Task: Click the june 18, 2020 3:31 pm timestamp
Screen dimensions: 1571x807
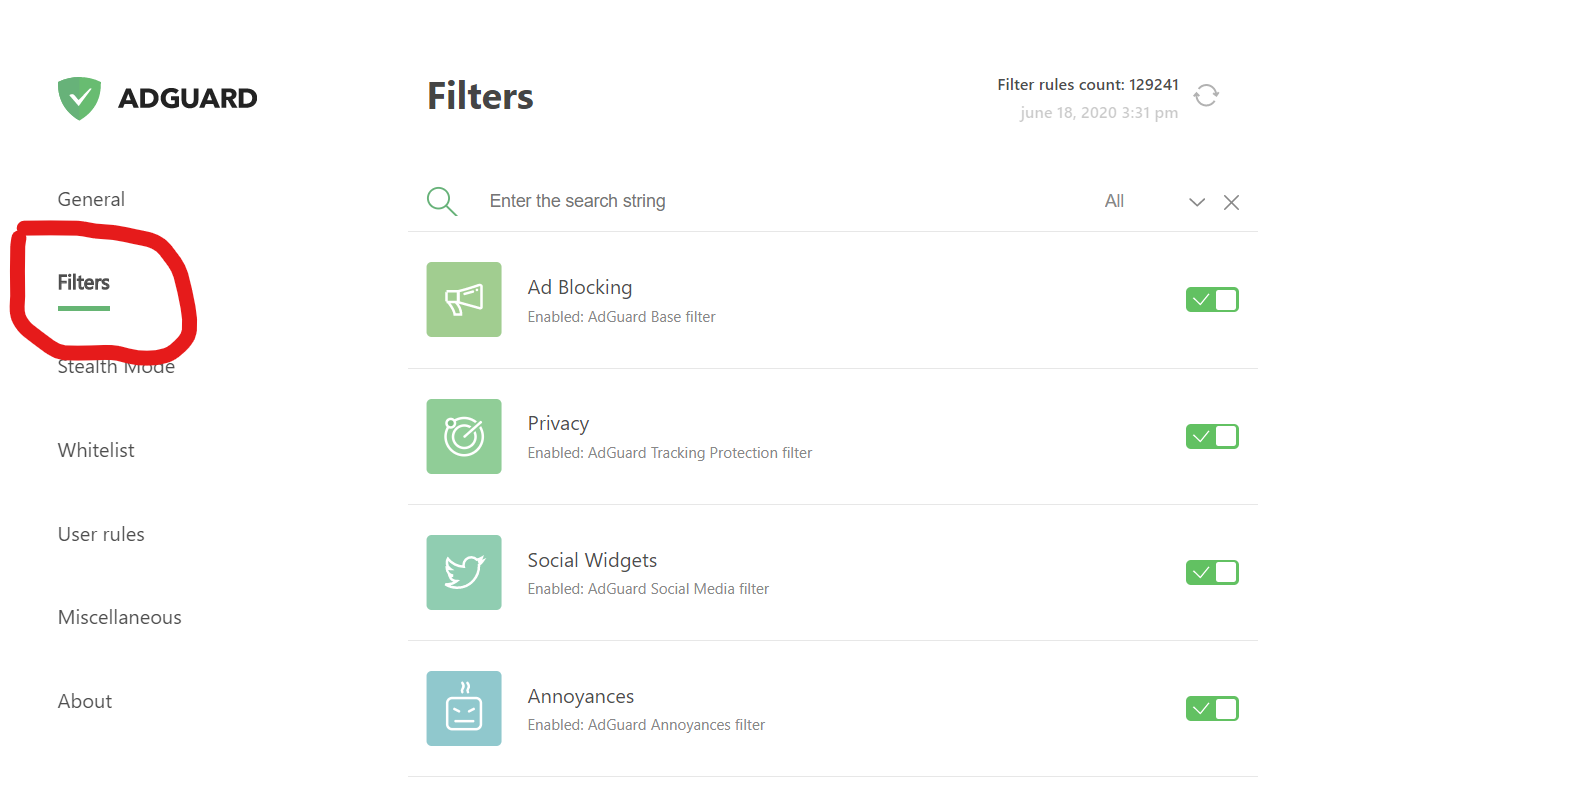Action: coord(1099,113)
